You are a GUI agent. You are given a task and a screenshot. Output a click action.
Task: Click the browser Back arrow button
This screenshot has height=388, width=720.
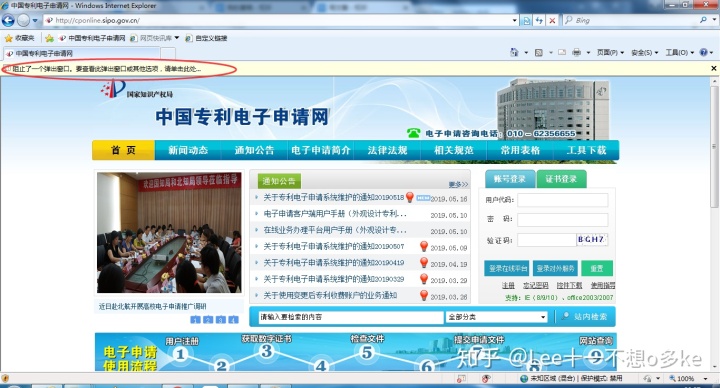tap(8, 20)
